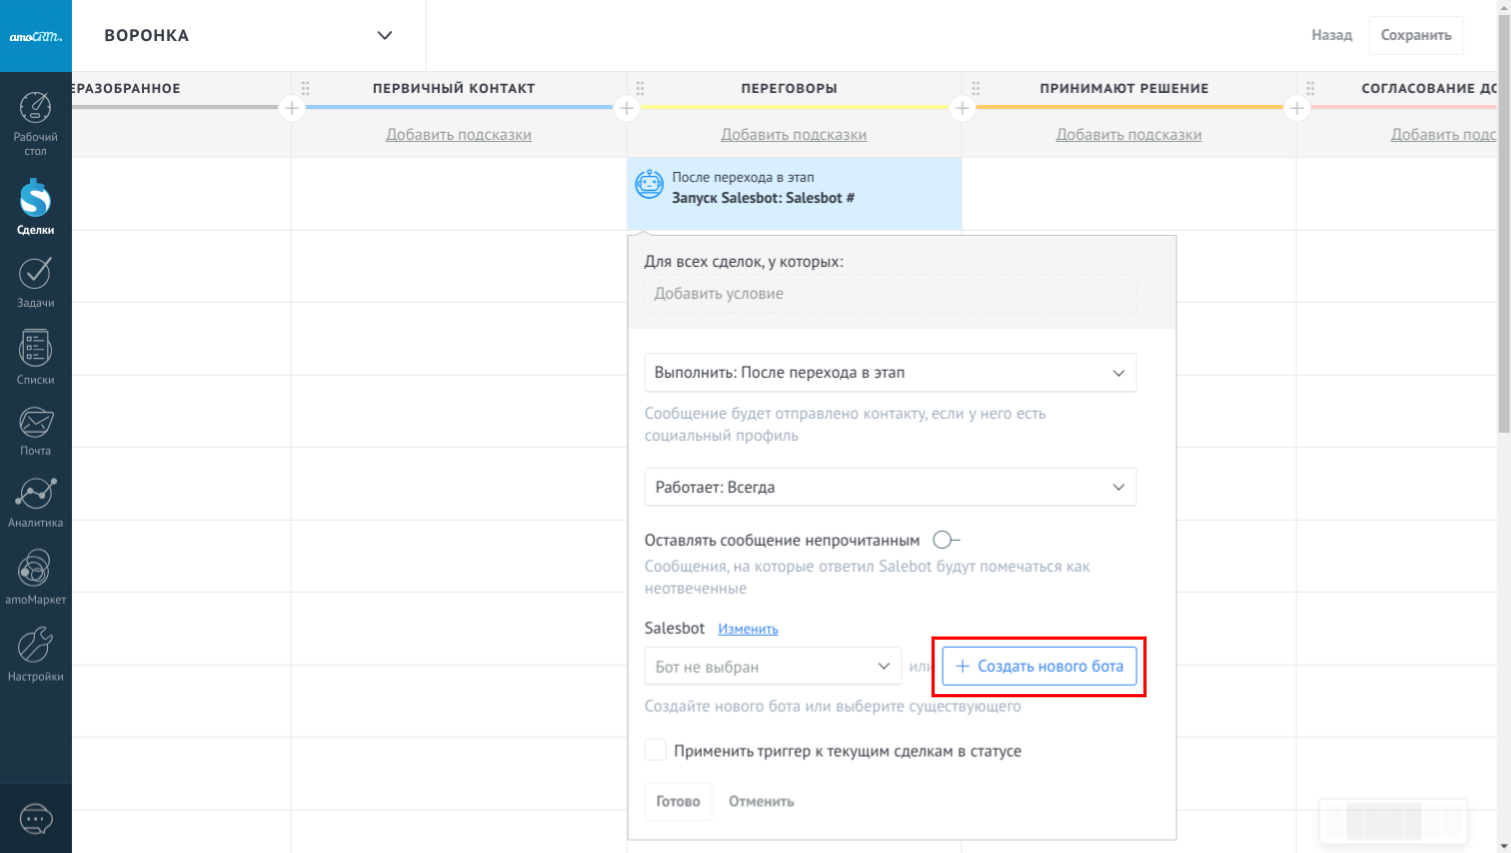This screenshot has height=853, width=1511.
Task: Click the Добавить условие input field
Action: (x=889, y=294)
